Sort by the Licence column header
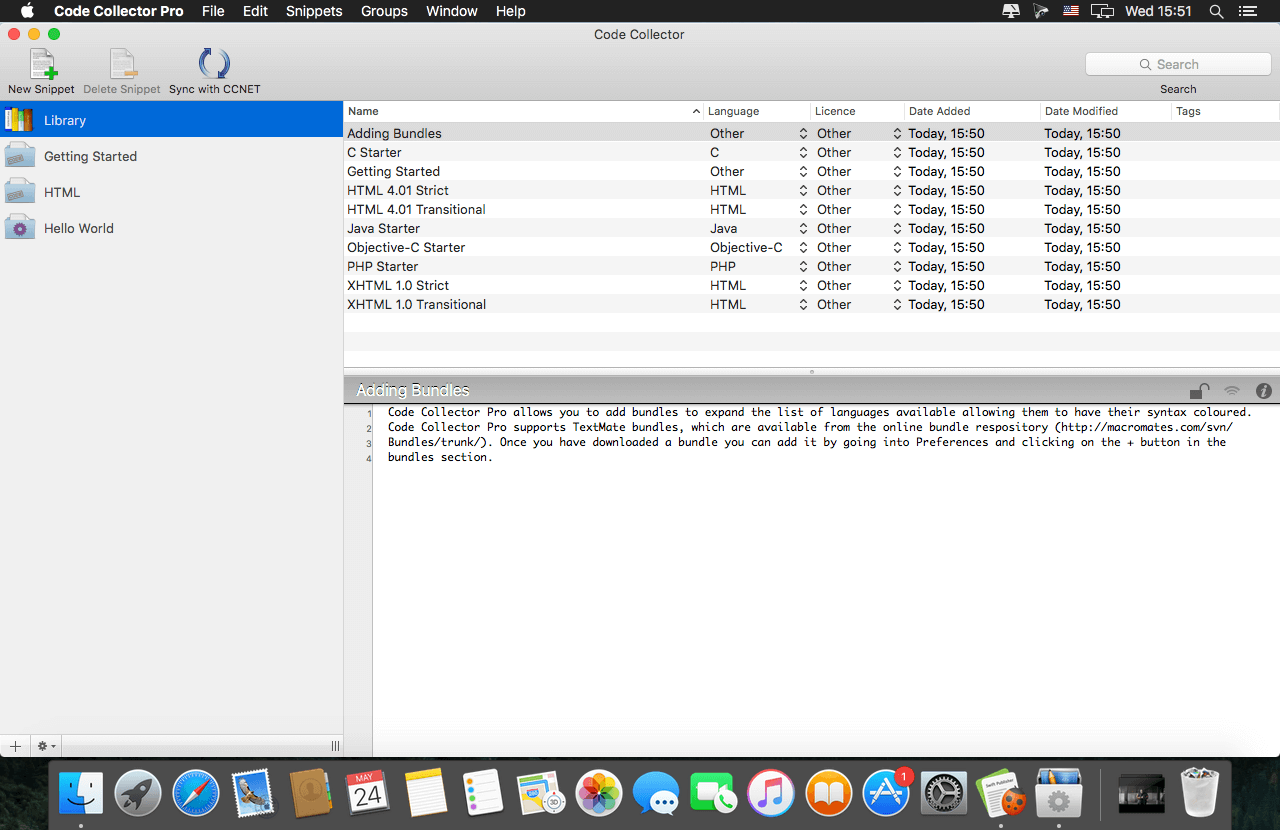 click(857, 111)
